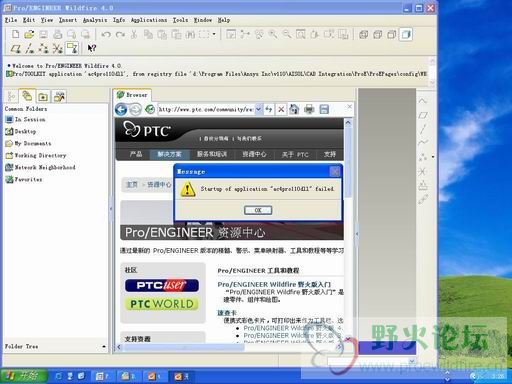Toggle coordinate systems display icon

click(57, 49)
